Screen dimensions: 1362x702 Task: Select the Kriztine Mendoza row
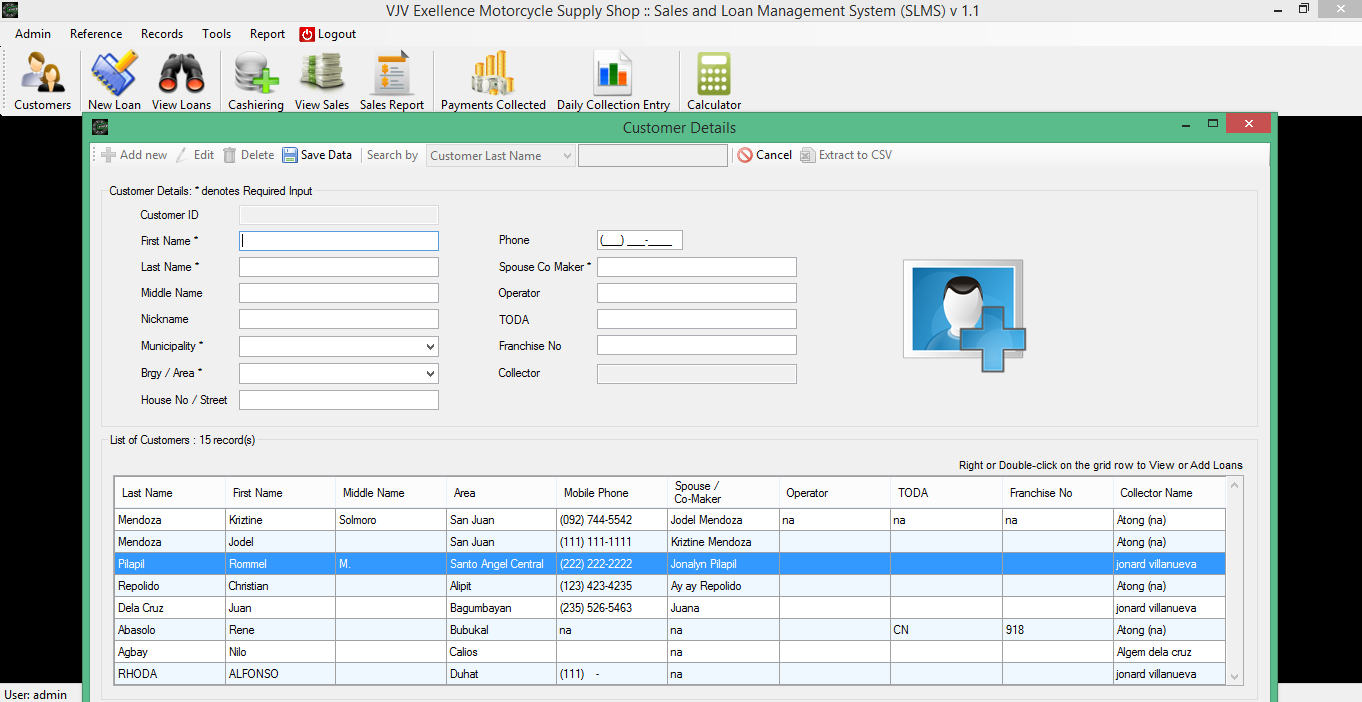pyautogui.click(x=670, y=520)
